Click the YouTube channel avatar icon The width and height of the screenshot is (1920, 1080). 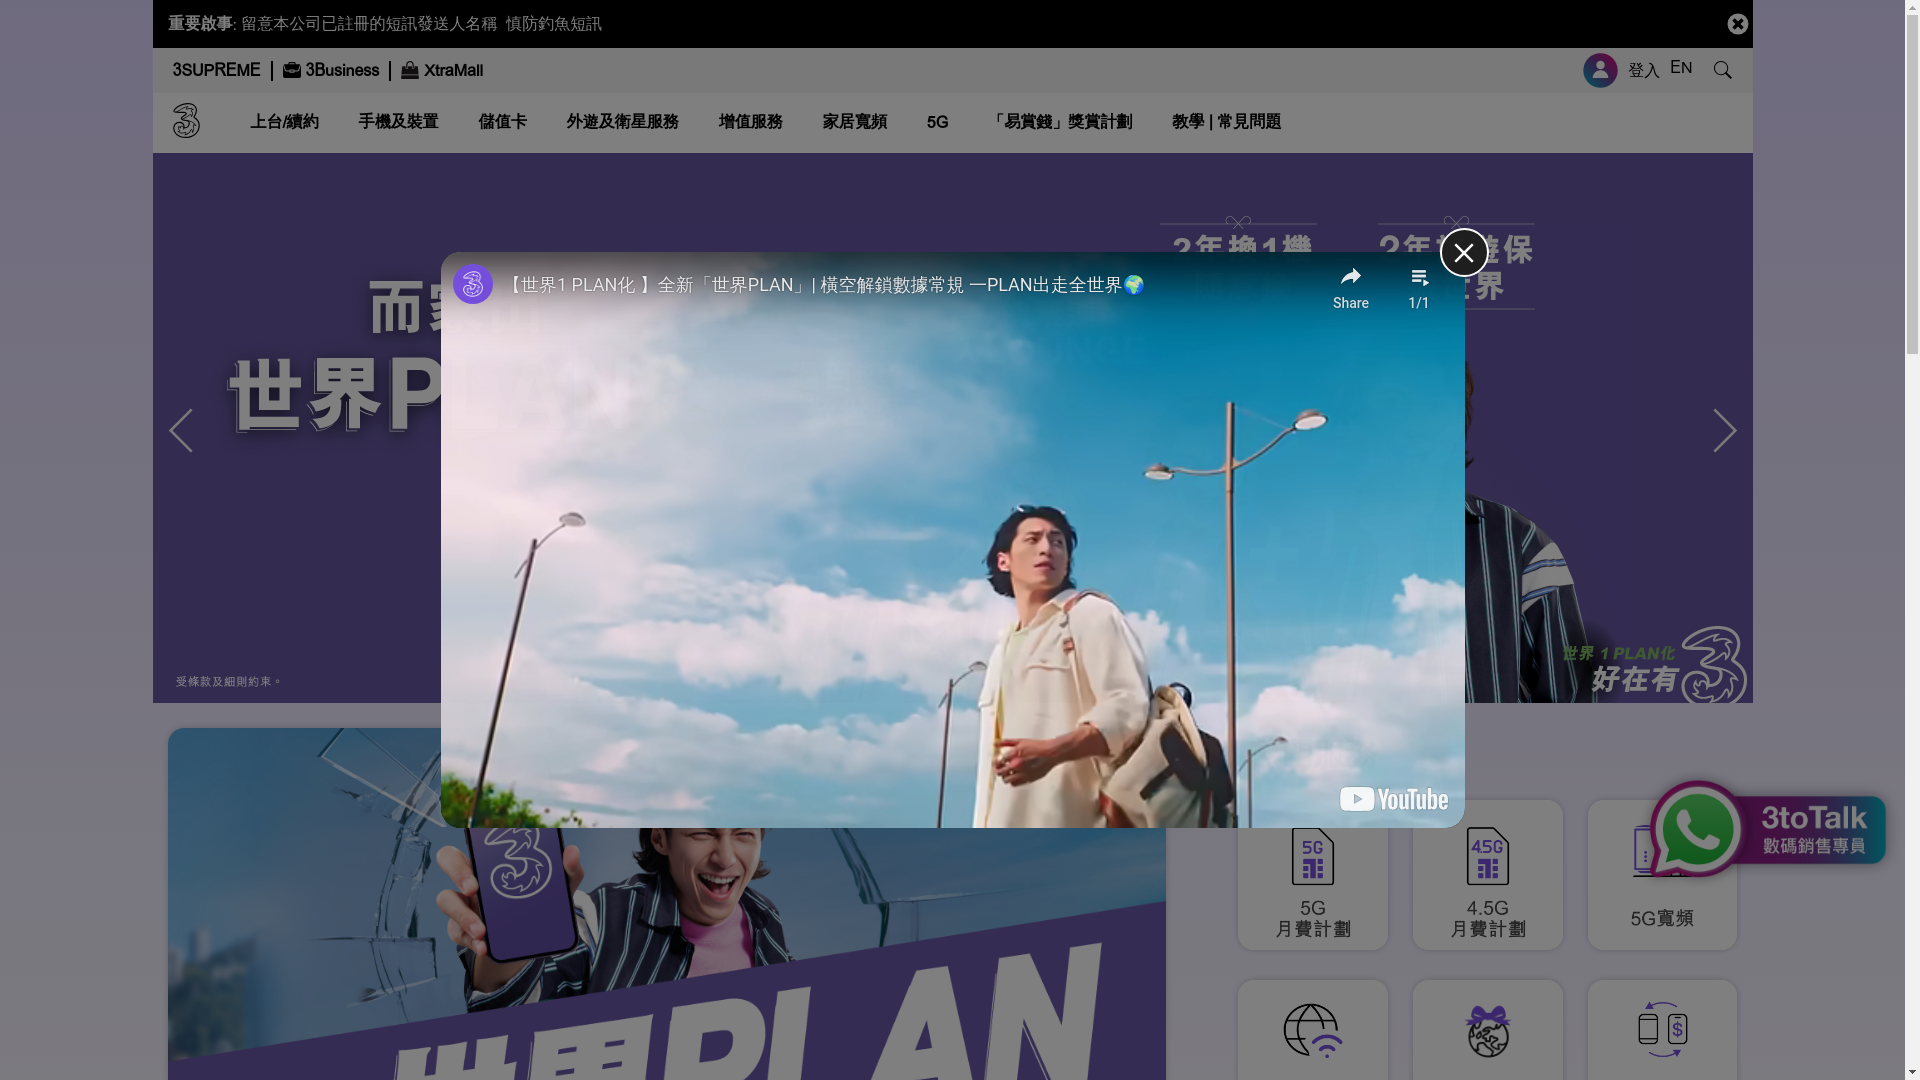click(x=473, y=284)
